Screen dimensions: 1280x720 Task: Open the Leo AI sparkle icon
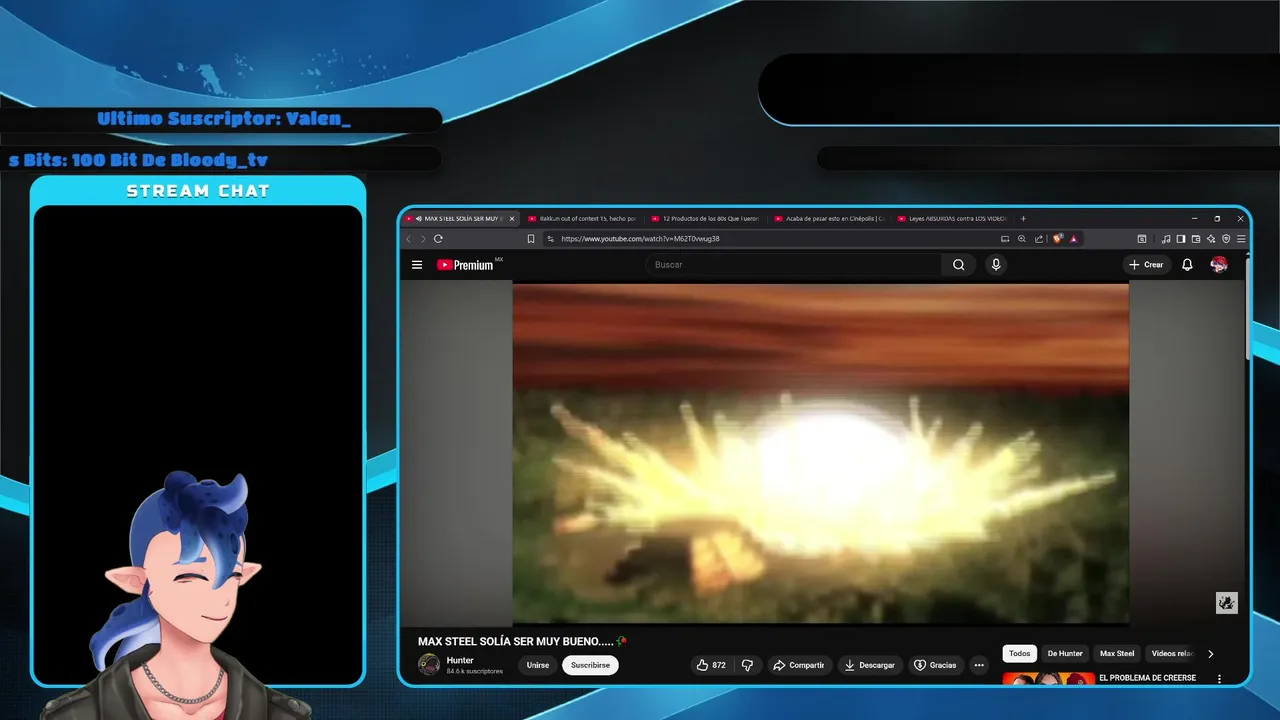point(1211,239)
